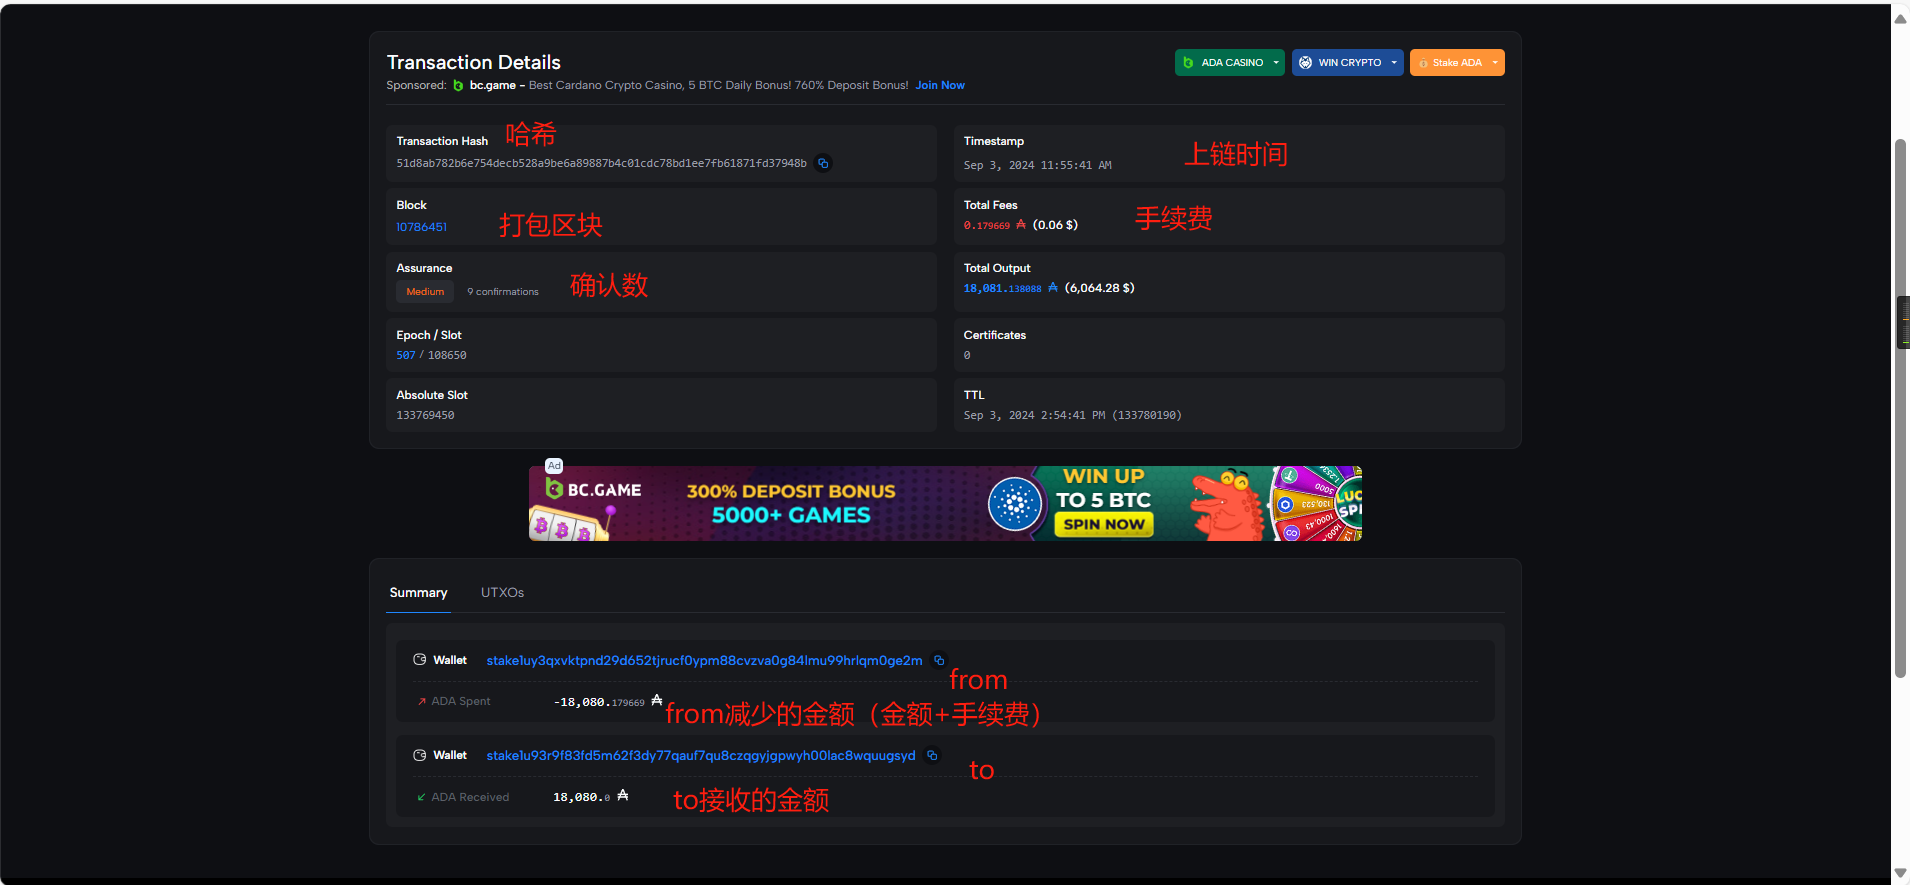Click the ADA symbol beside Total Fees
The width and height of the screenshot is (1910, 885).
1021,224
